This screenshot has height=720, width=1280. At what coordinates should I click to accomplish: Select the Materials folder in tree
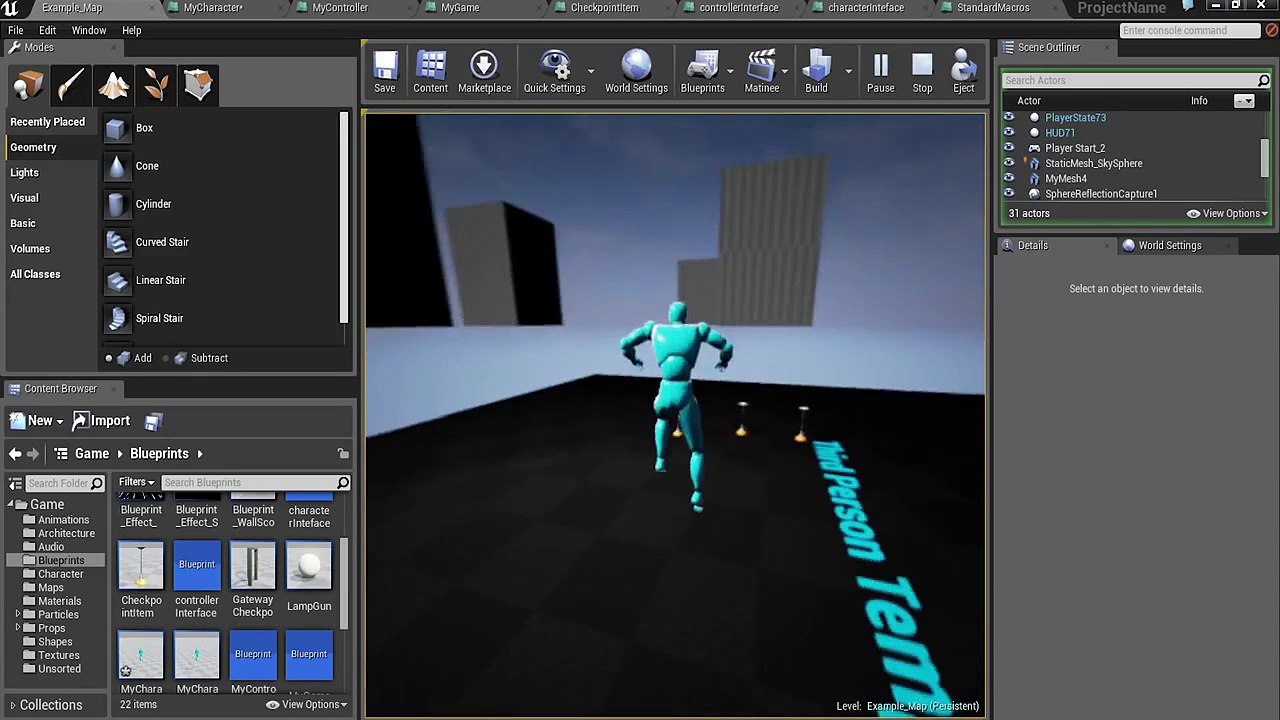click(60, 601)
